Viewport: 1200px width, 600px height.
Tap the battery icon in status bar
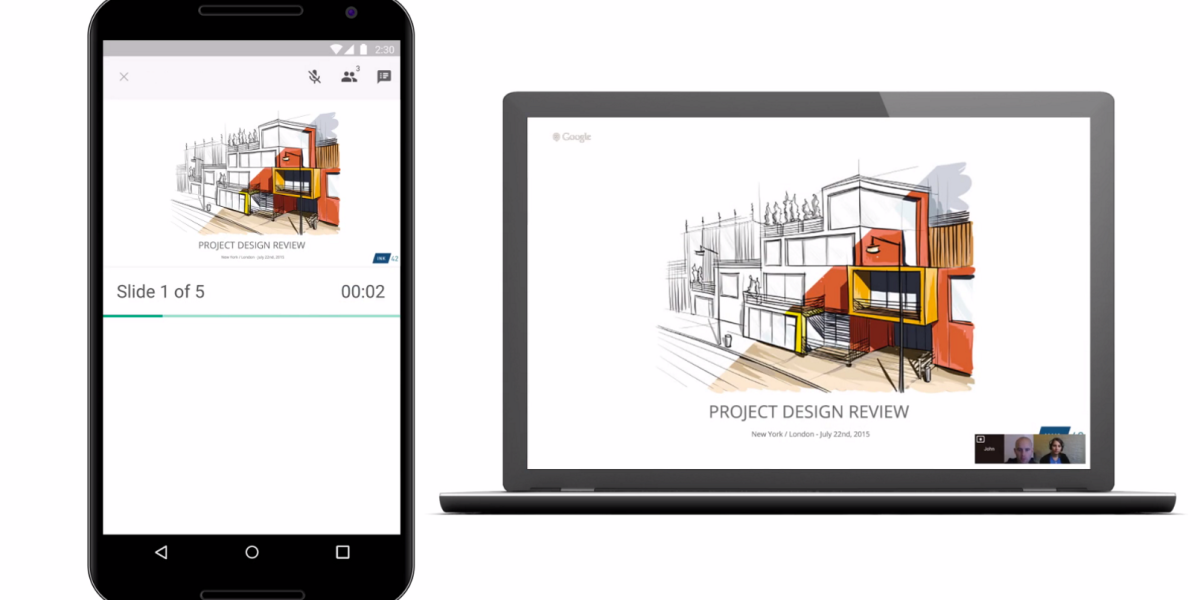tap(365, 49)
